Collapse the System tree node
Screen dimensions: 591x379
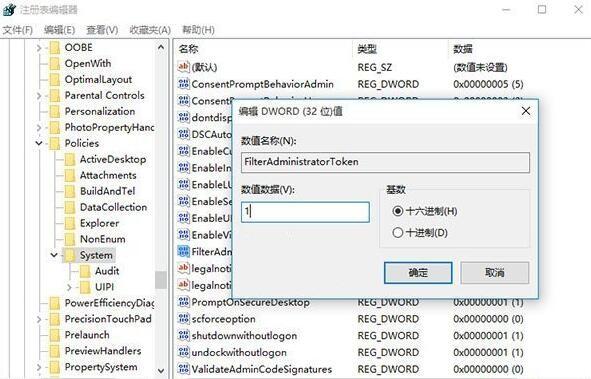(54, 255)
